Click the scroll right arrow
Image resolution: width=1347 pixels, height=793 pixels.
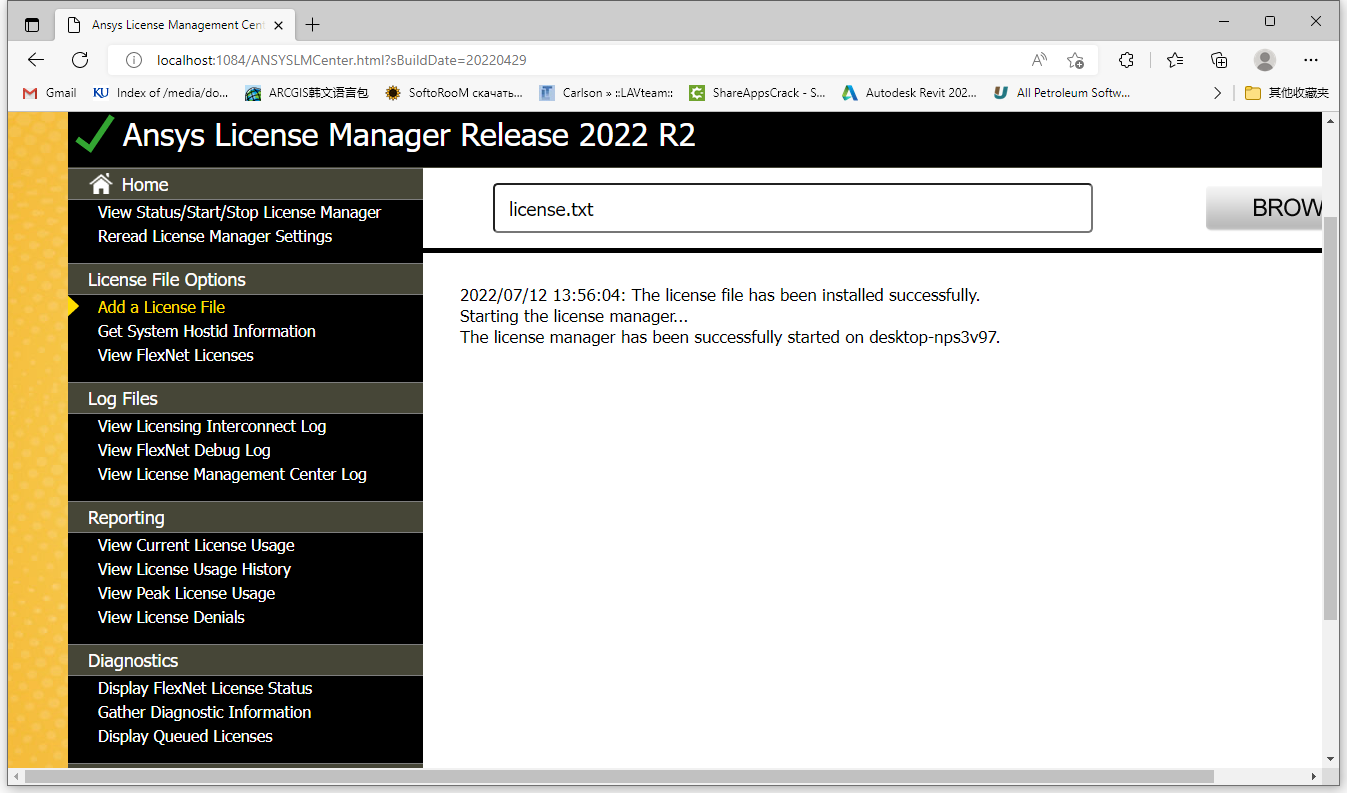pos(1314,776)
